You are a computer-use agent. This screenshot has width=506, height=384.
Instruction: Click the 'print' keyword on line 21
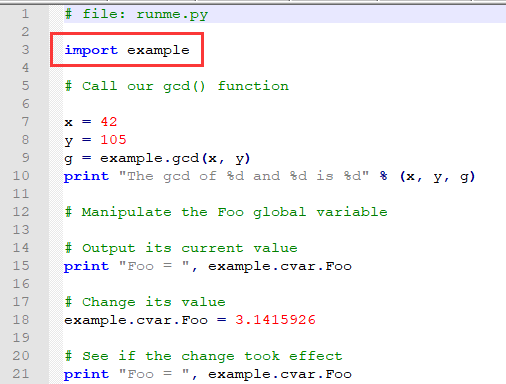coord(86,374)
